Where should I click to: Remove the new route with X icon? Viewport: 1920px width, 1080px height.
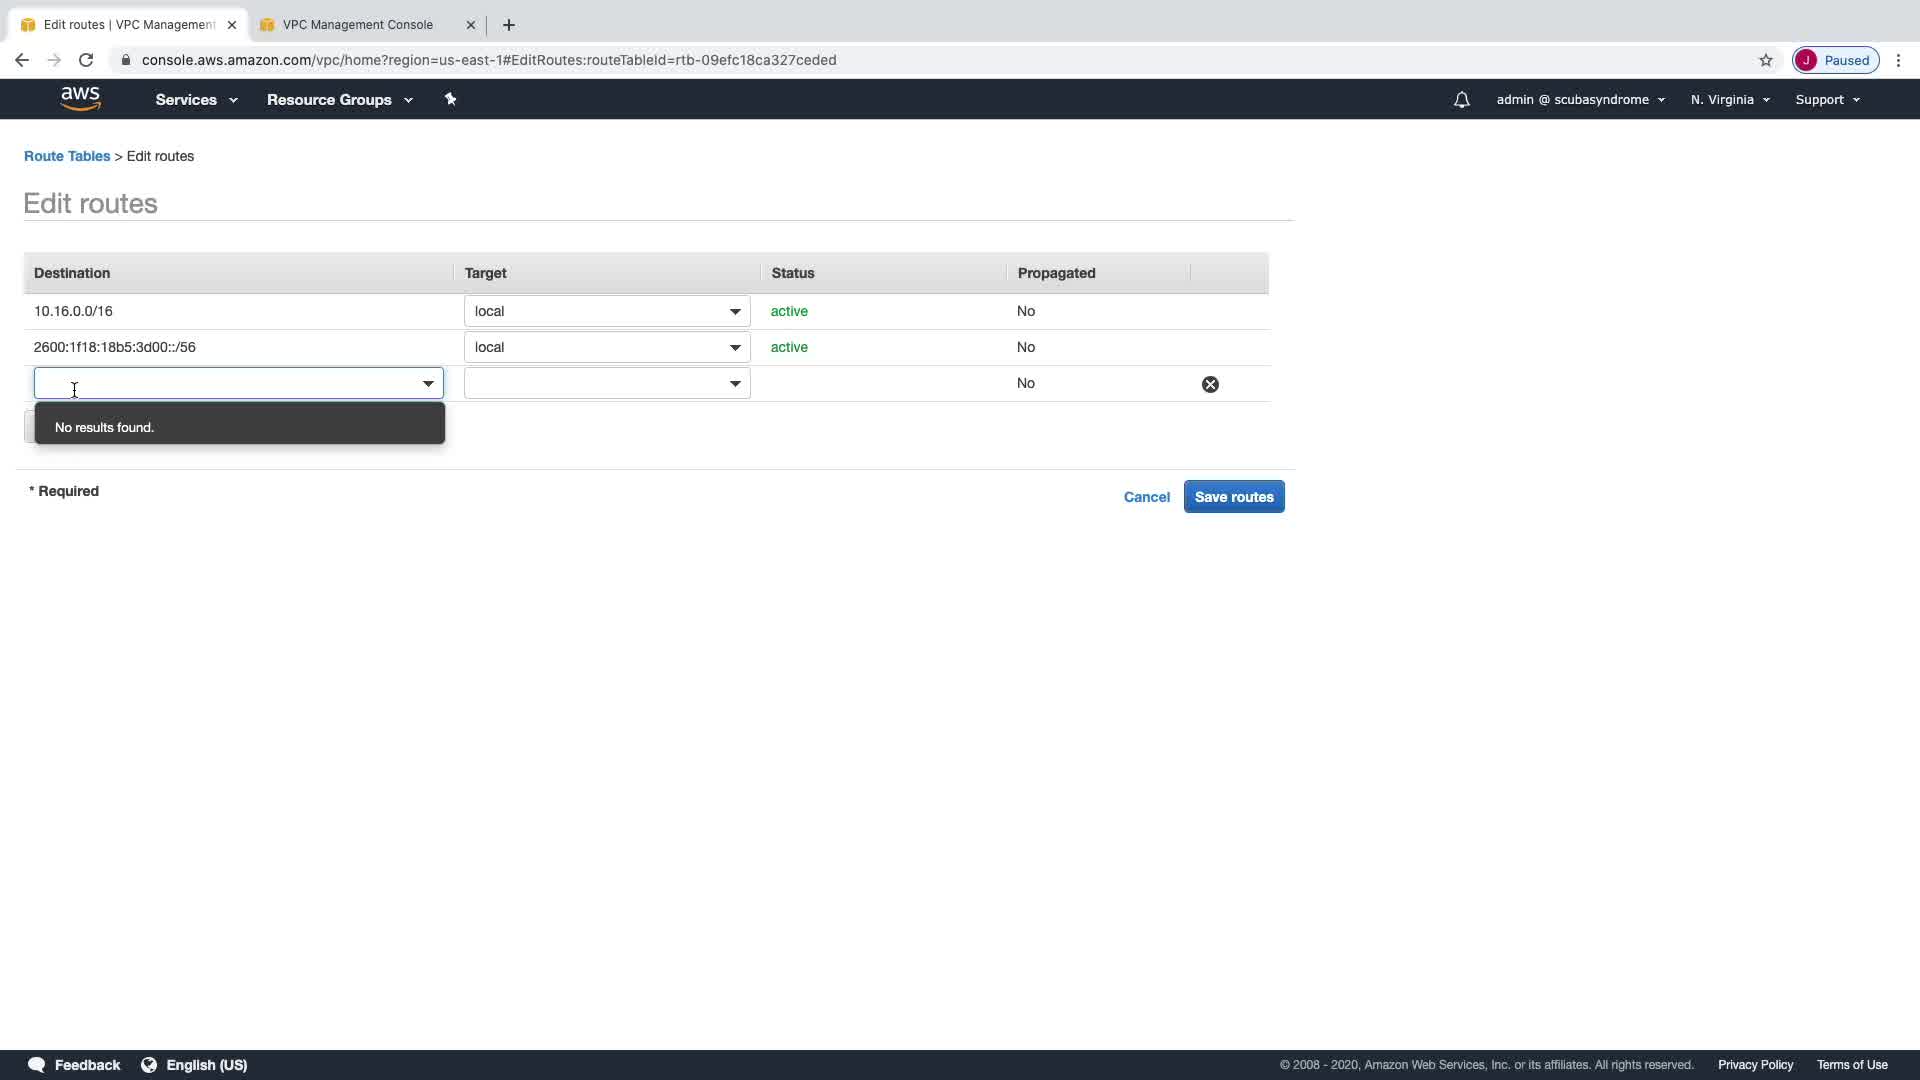tap(1210, 384)
